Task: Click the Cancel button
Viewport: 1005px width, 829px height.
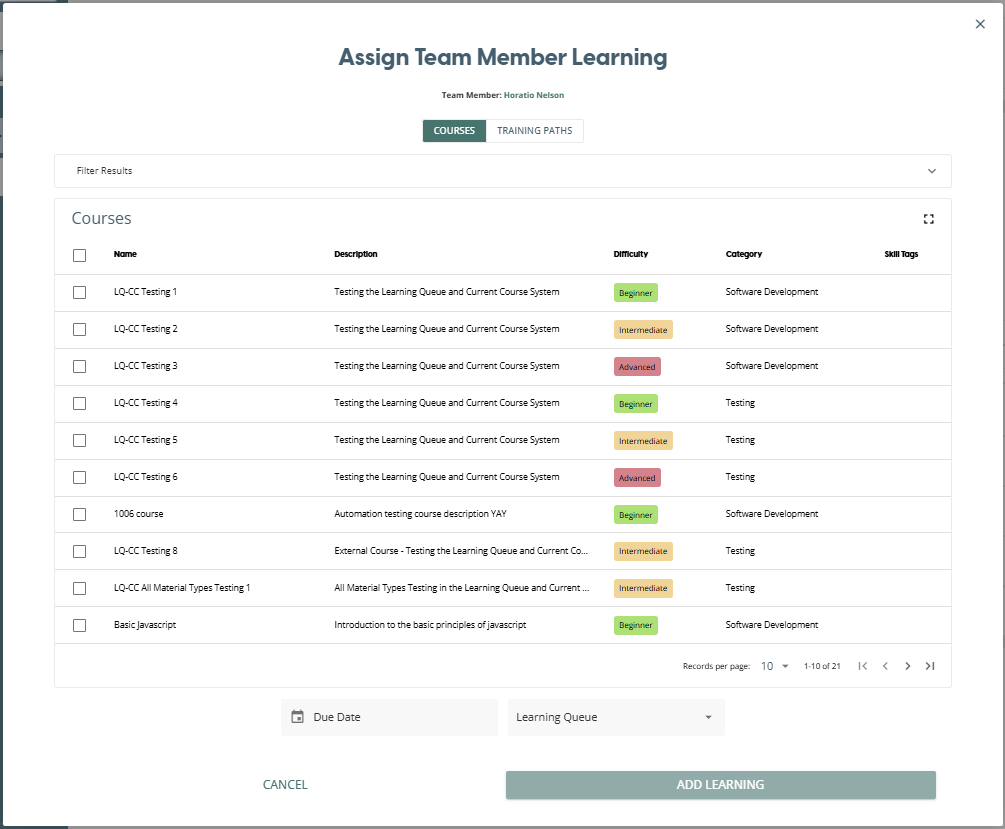Action: click(x=285, y=785)
